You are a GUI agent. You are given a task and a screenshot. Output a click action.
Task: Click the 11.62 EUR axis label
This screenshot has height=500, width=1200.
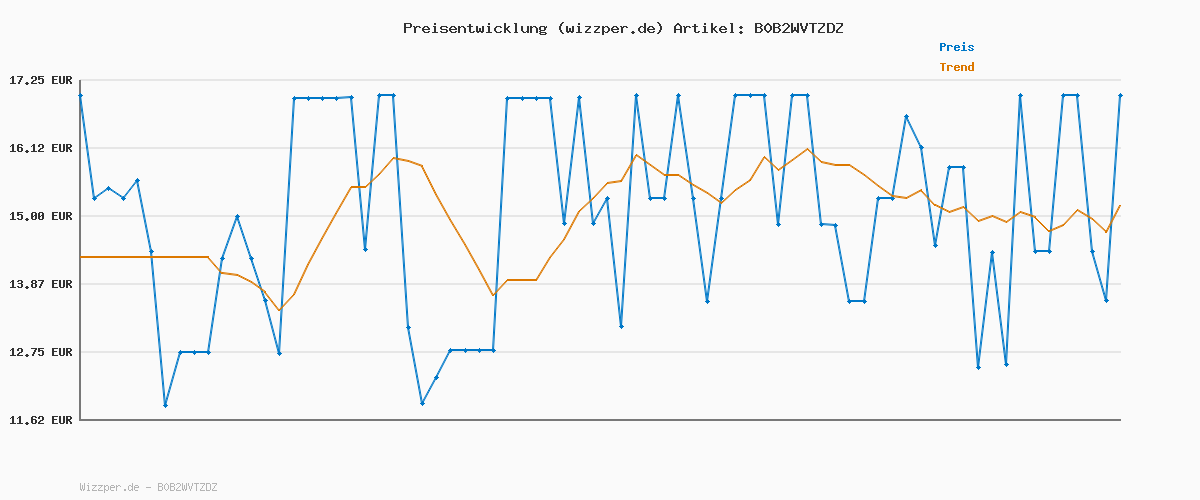click(41, 420)
